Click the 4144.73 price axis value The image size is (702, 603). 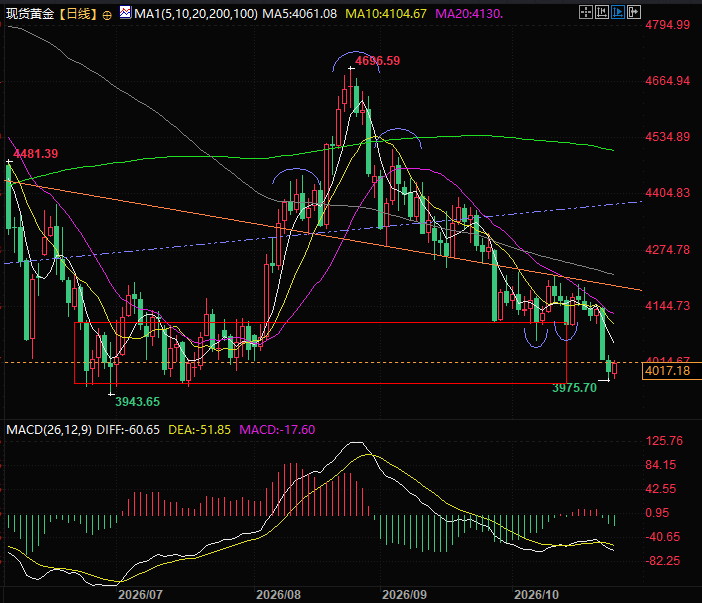668,306
